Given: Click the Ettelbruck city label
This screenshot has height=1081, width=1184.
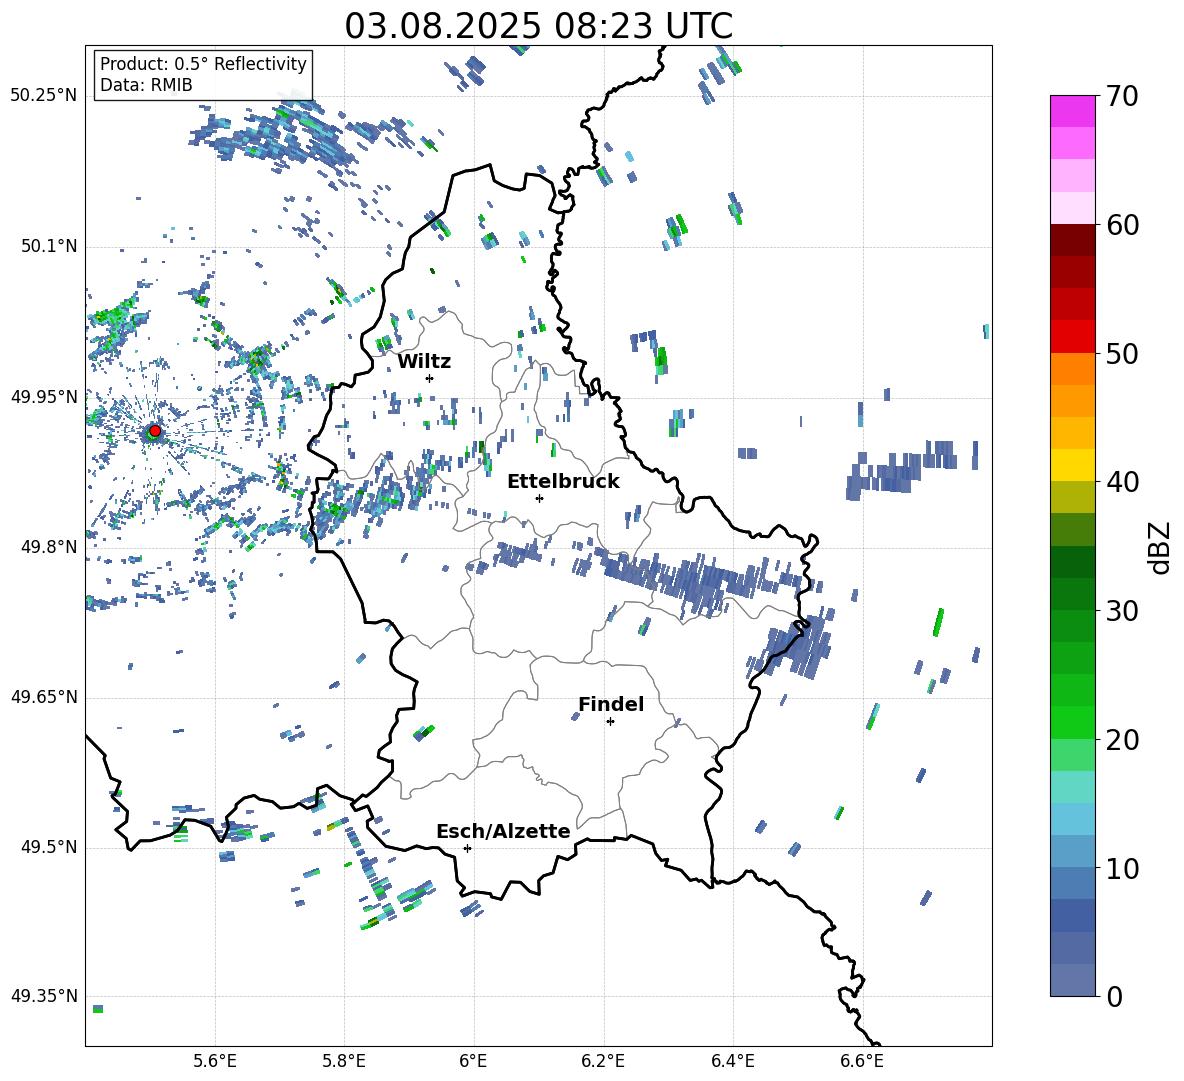Looking at the screenshot, I should pyautogui.click(x=563, y=482).
